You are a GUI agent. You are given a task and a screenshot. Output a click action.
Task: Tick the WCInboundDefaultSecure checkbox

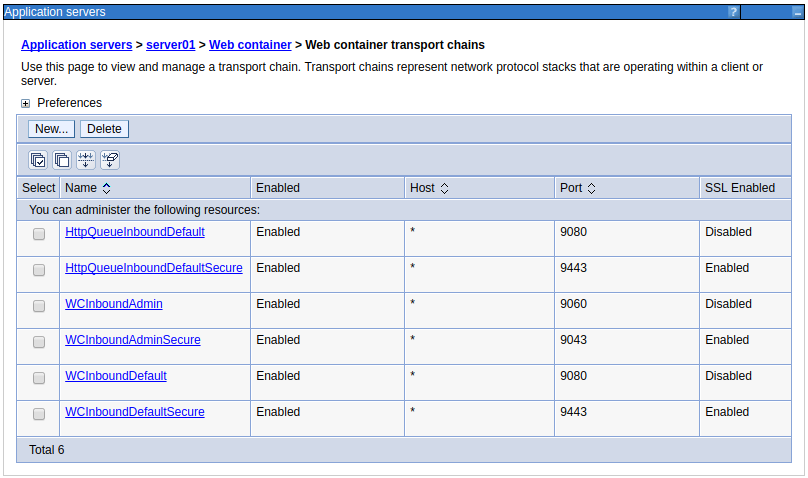tap(39, 414)
